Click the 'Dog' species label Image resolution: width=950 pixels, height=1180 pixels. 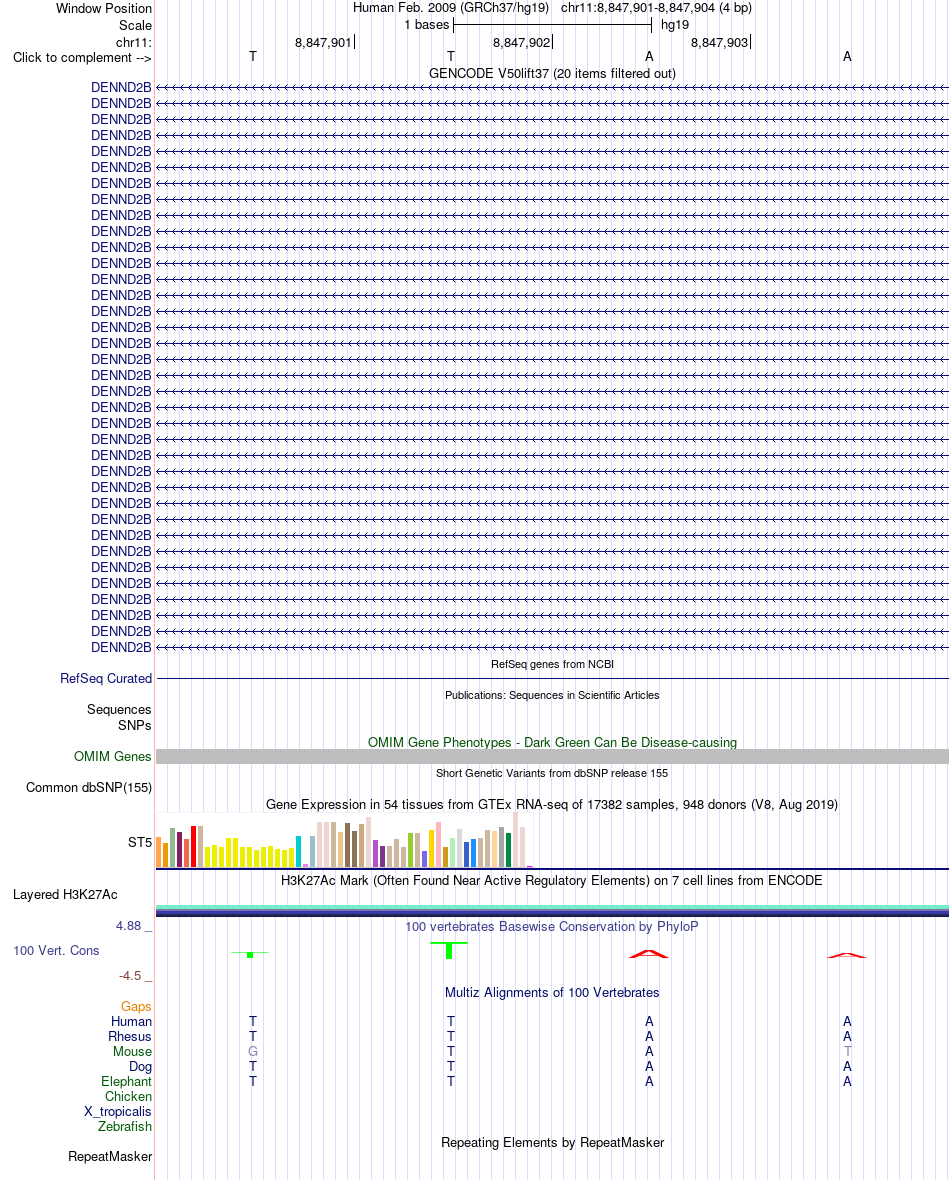[x=140, y=1066]
